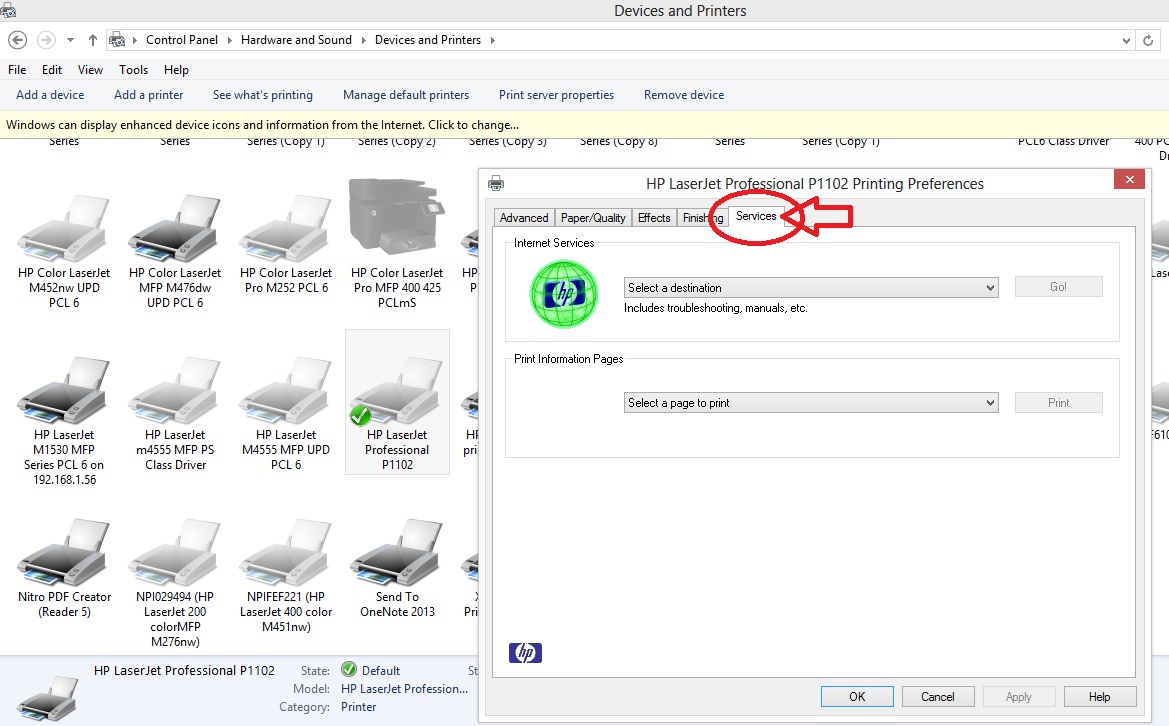Screen dimensions: 1169x726
Task: Click the Apply button
Action: tap(1018, 696)
